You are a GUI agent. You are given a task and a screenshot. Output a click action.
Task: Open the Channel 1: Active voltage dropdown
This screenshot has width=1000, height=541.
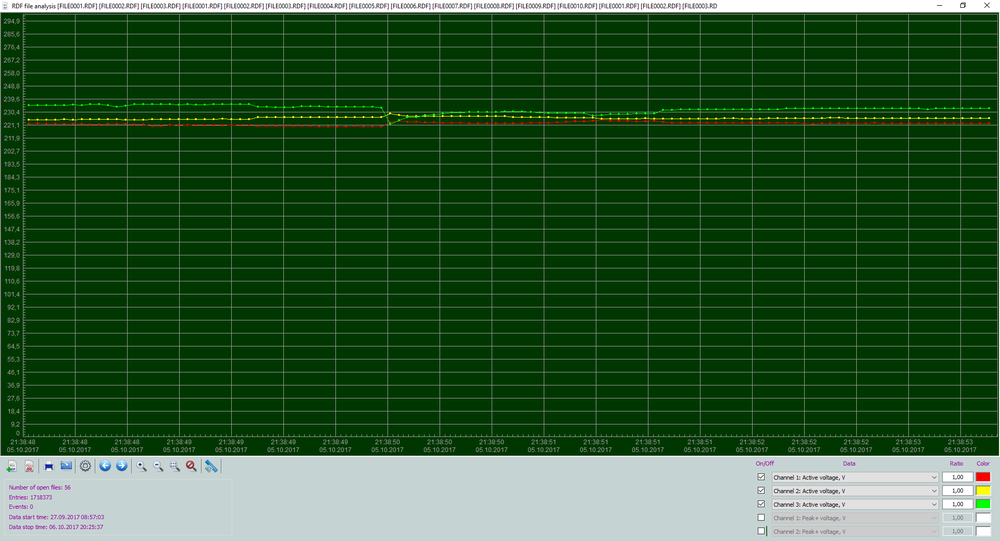point(855,477)
